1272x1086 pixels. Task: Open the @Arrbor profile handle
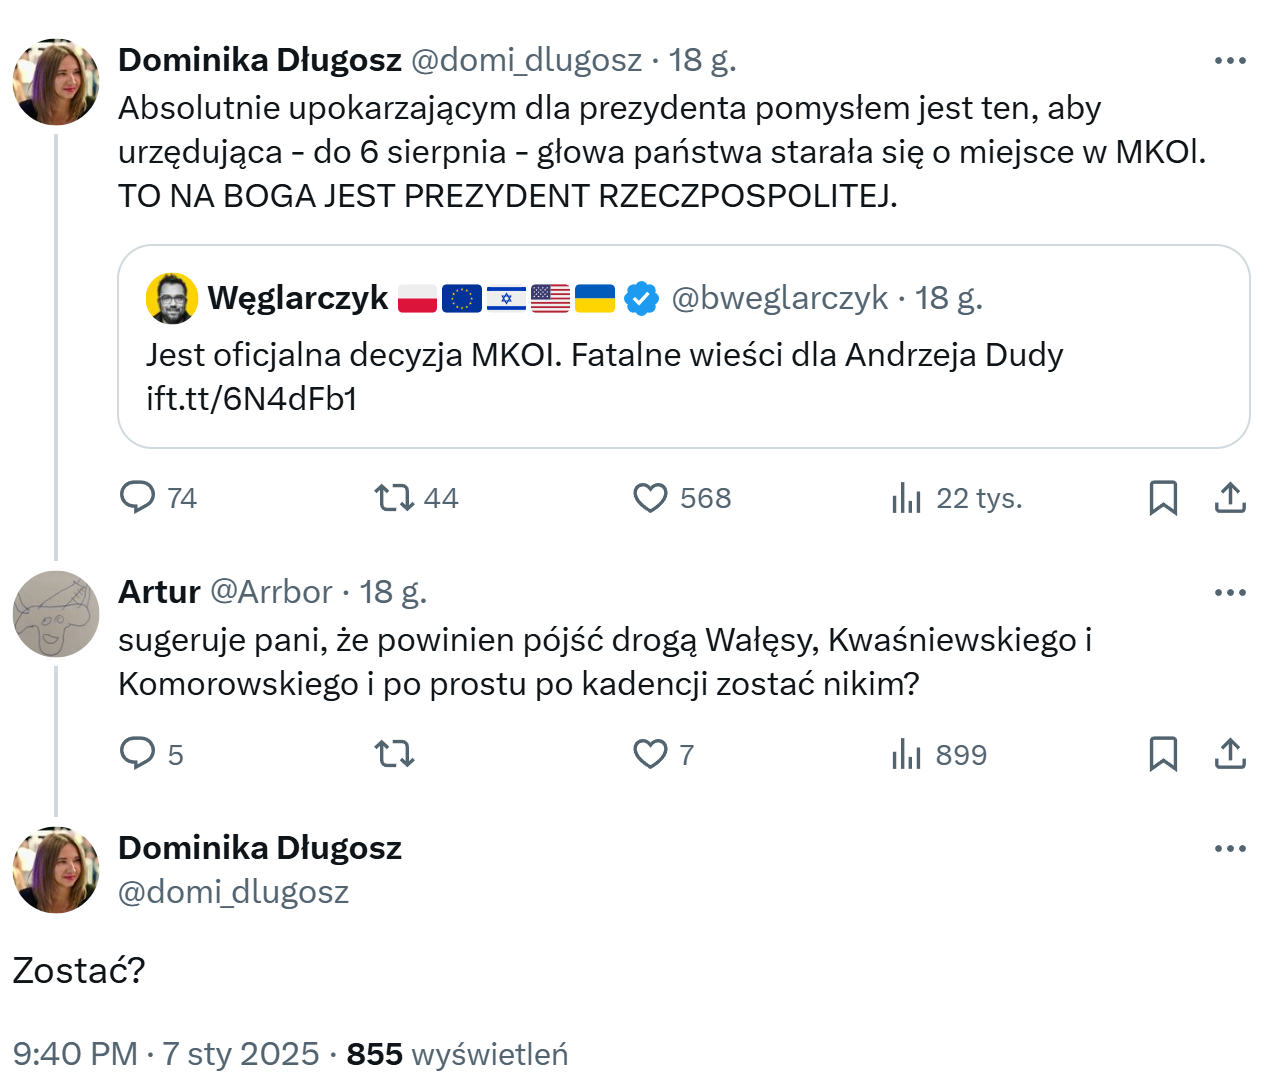click(271, 592)
